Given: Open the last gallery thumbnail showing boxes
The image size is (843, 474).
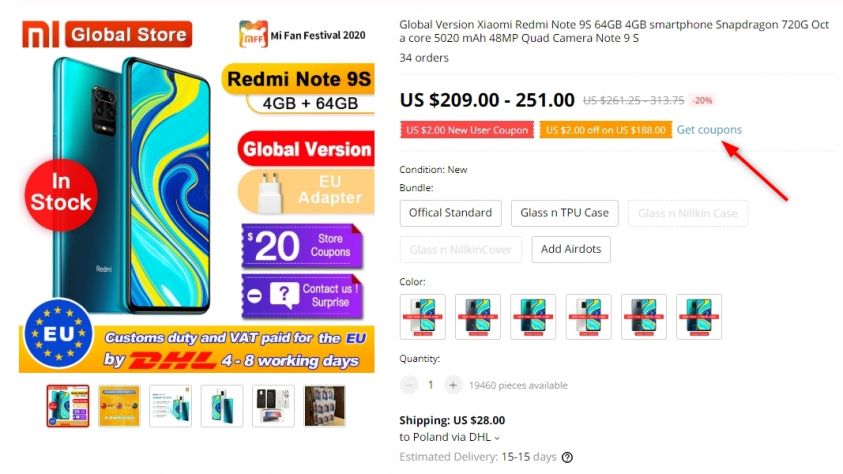Looking at the screenshot, I should pyautogui.click(x=325, y=406).
